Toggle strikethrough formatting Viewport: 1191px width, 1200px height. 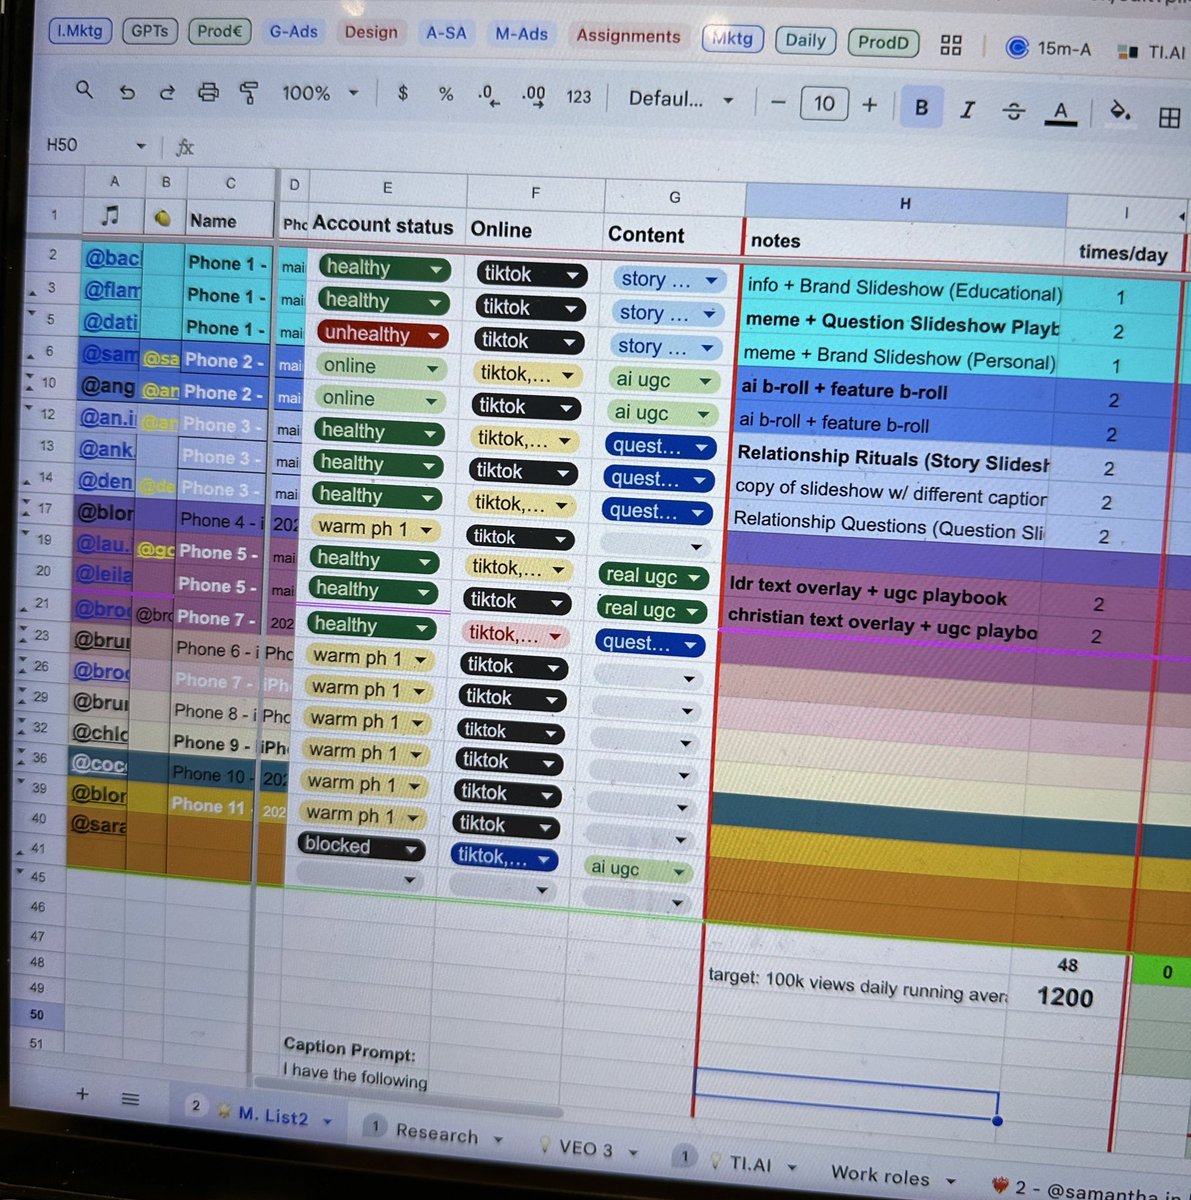coord(1013,110)
